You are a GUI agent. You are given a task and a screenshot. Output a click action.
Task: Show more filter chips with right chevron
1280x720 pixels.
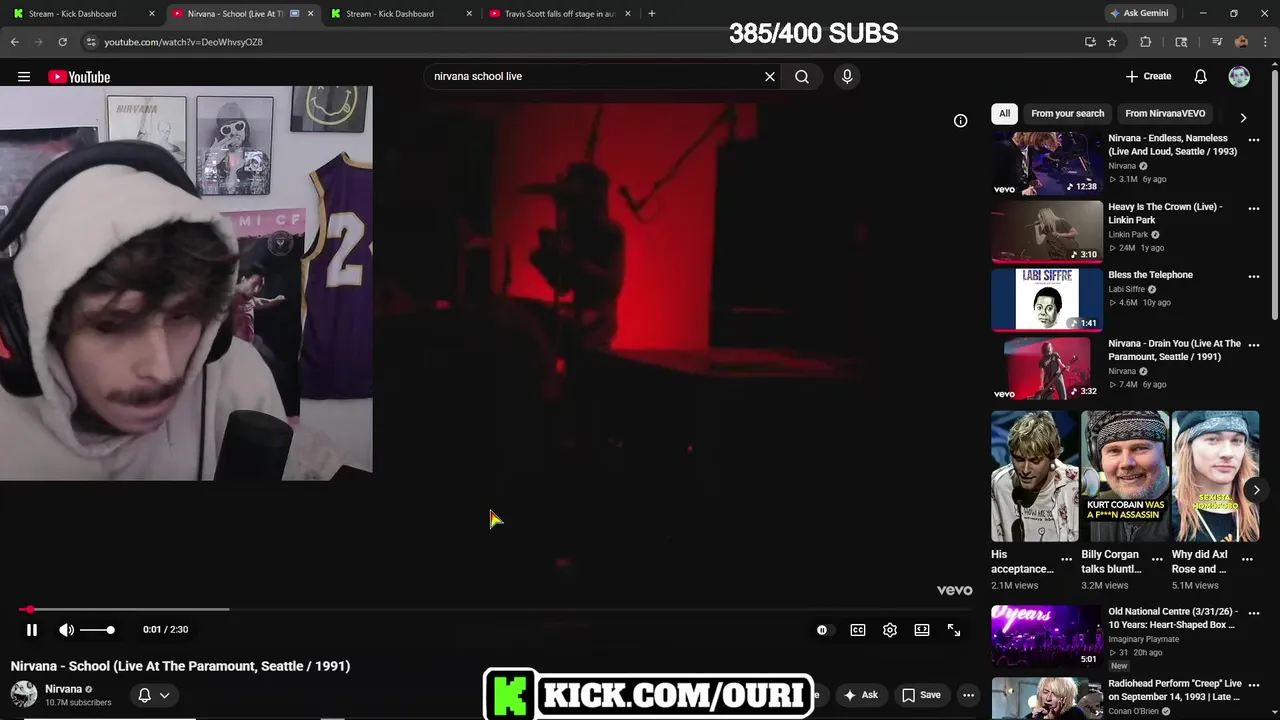click(1243, 117)
